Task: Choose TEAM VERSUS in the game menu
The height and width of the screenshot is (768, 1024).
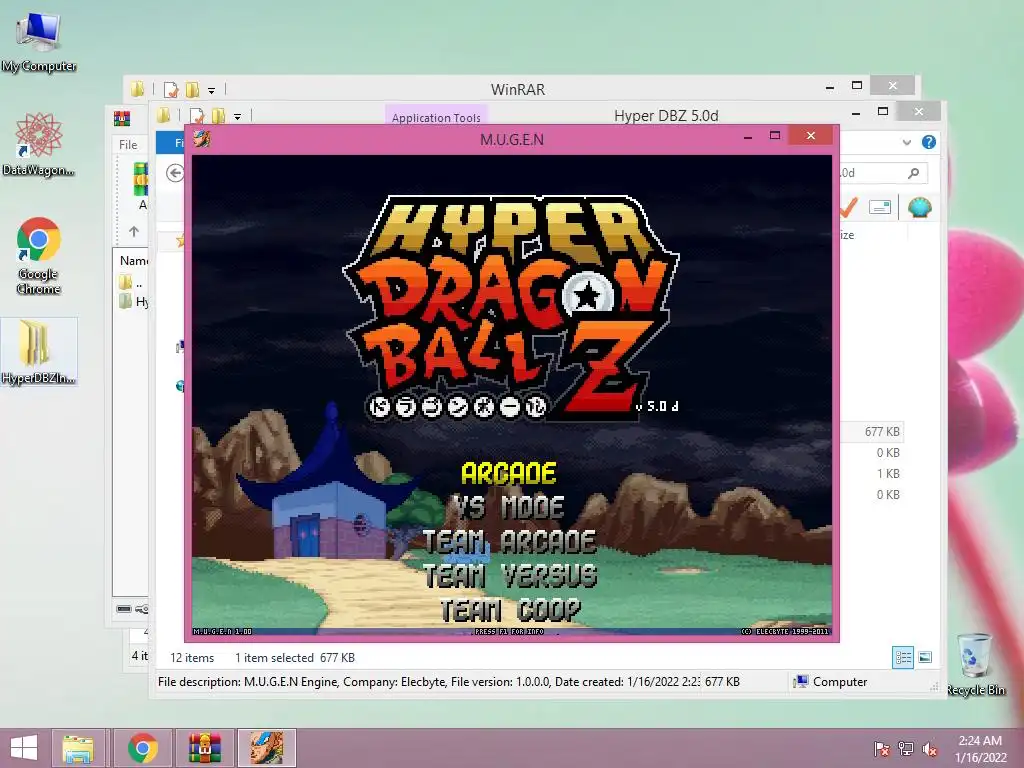Action: coord(510,575)
